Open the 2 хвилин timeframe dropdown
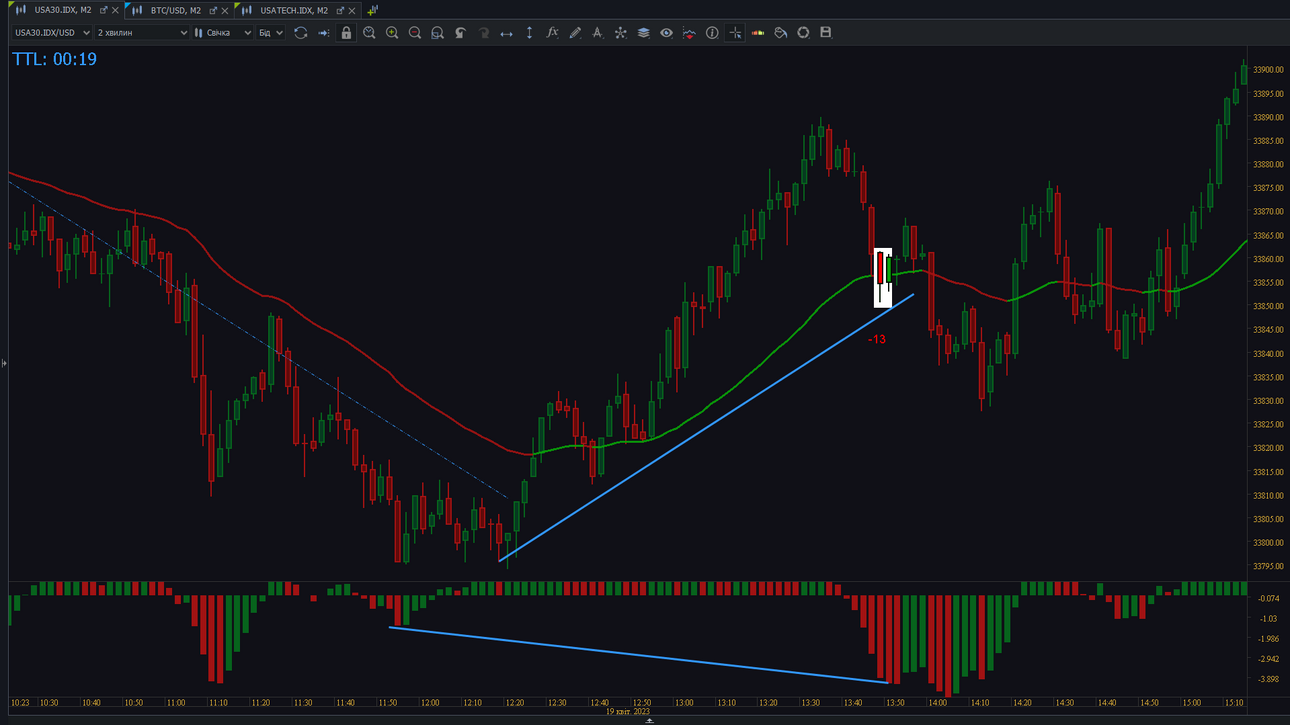This screenshot has height=725, width=1290. coord(142,33)
